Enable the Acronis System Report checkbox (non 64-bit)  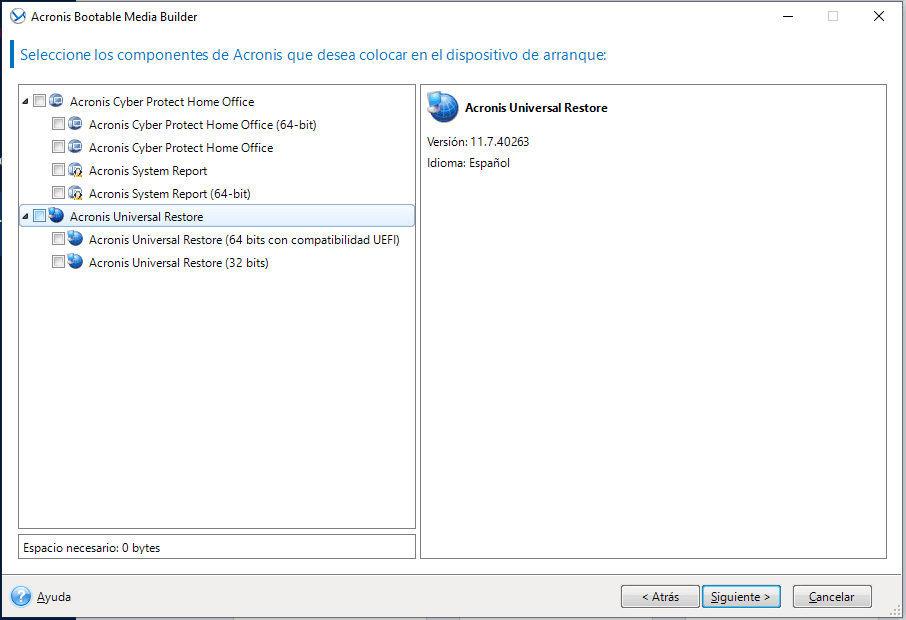(x=58, y=170)
